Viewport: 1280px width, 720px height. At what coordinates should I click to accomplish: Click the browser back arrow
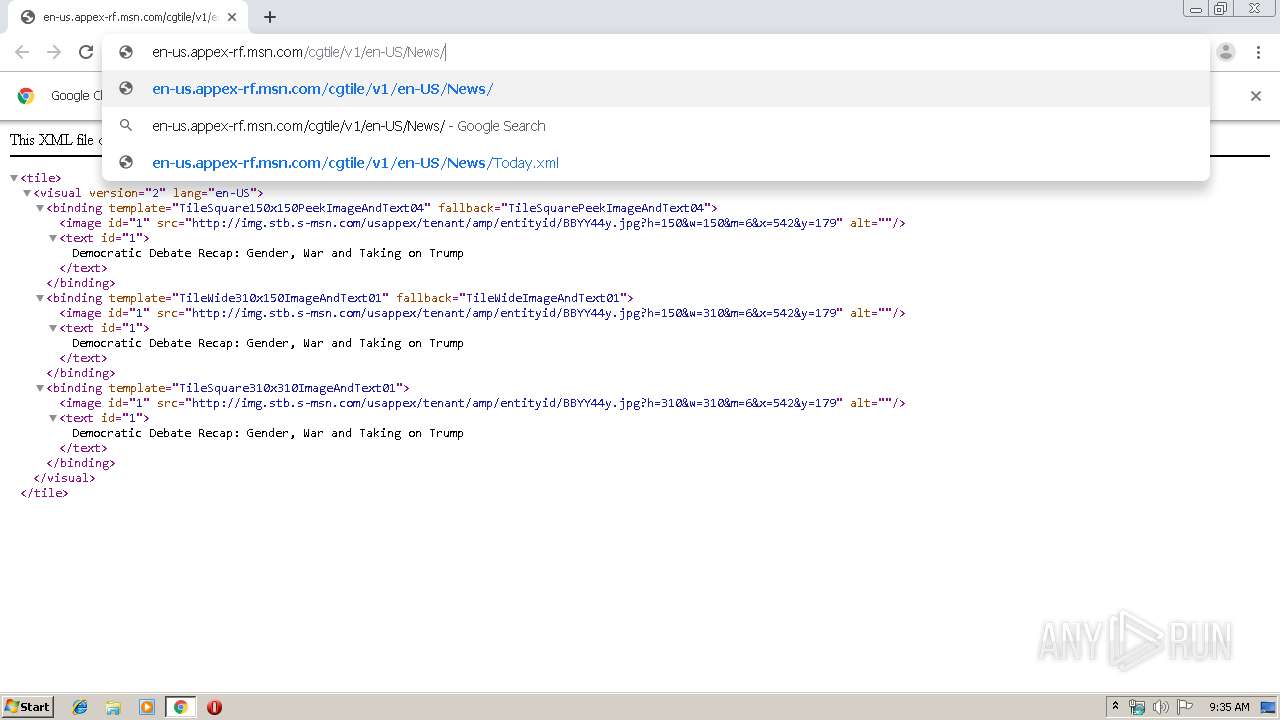[x=22, y=52]
